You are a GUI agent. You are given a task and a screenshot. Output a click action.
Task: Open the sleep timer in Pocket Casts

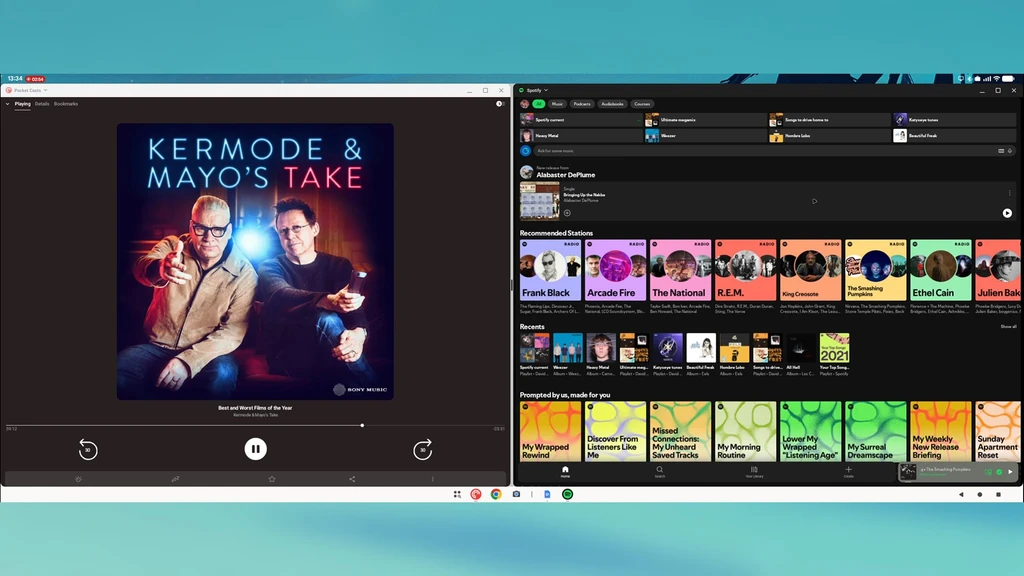[175, 479]
